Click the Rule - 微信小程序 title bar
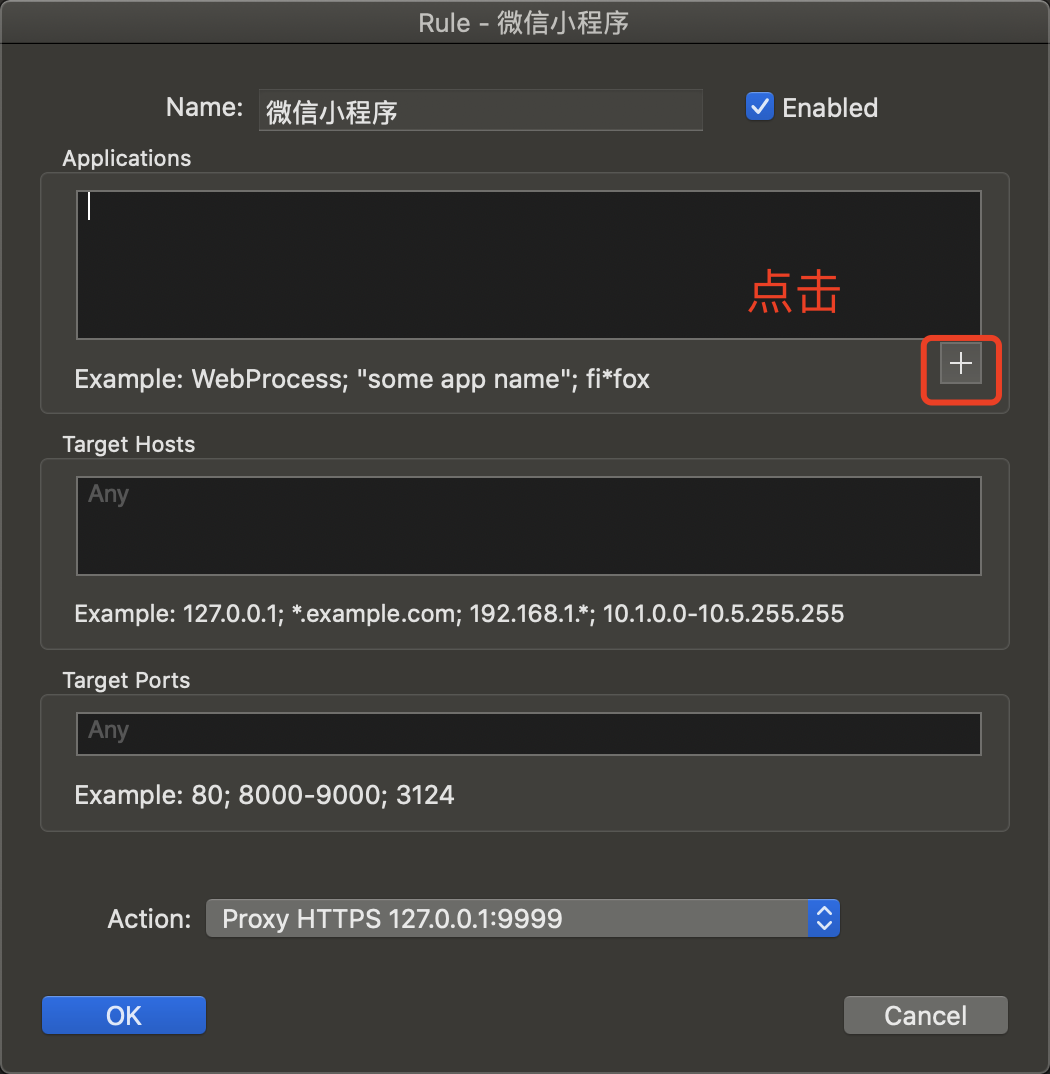The height and width of the screenshot is (1074, 1050). click(x=524, y=23)
